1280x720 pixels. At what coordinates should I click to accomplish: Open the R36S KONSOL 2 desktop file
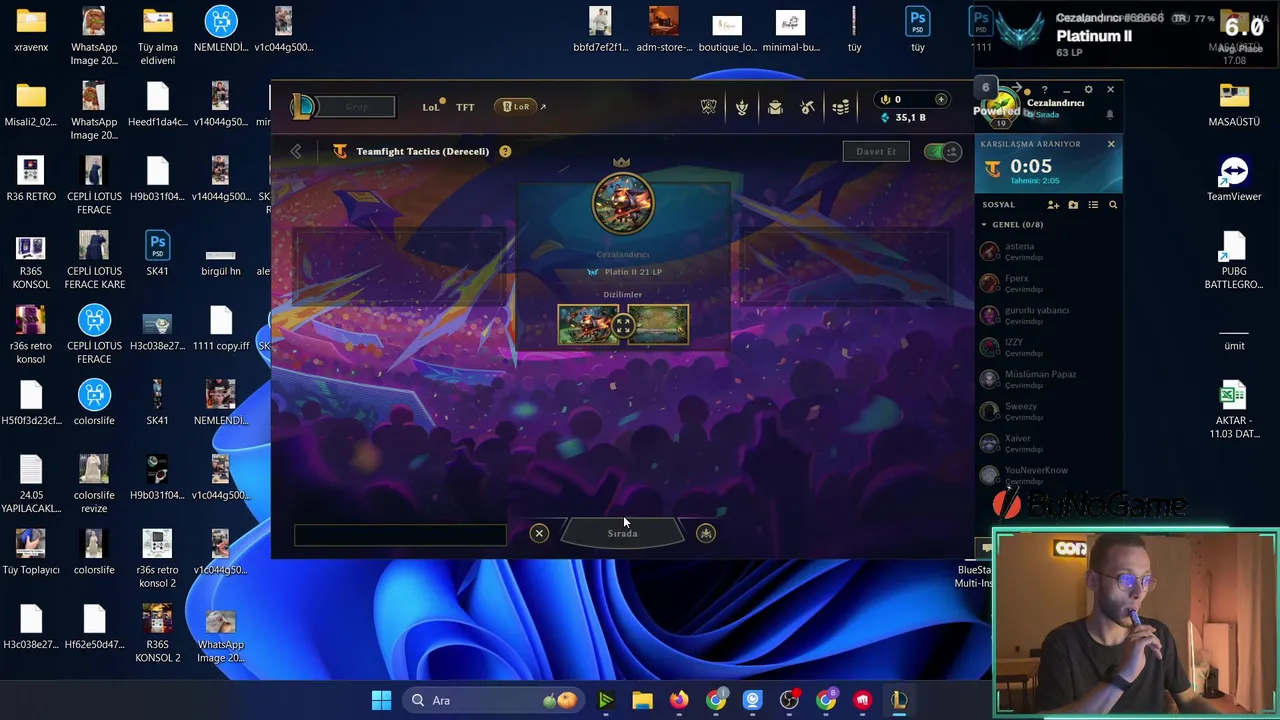tap(157, 634)
